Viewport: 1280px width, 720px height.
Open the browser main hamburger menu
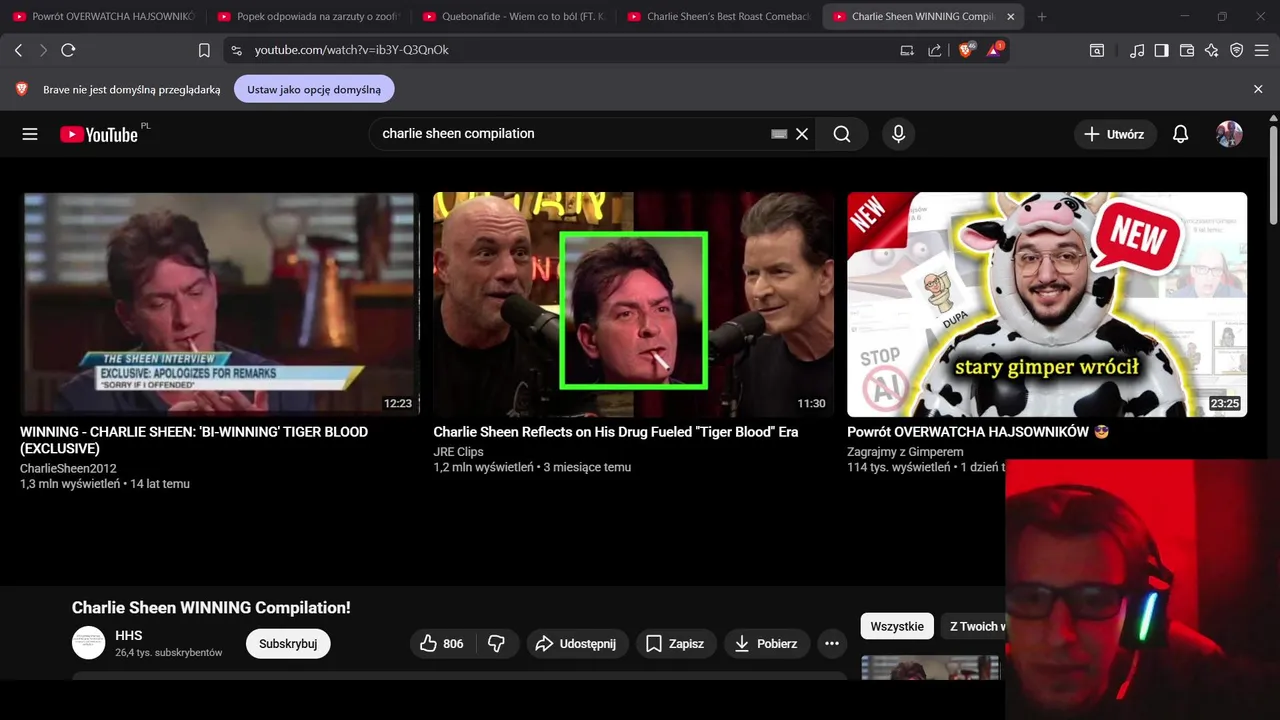coord(1262,50)
